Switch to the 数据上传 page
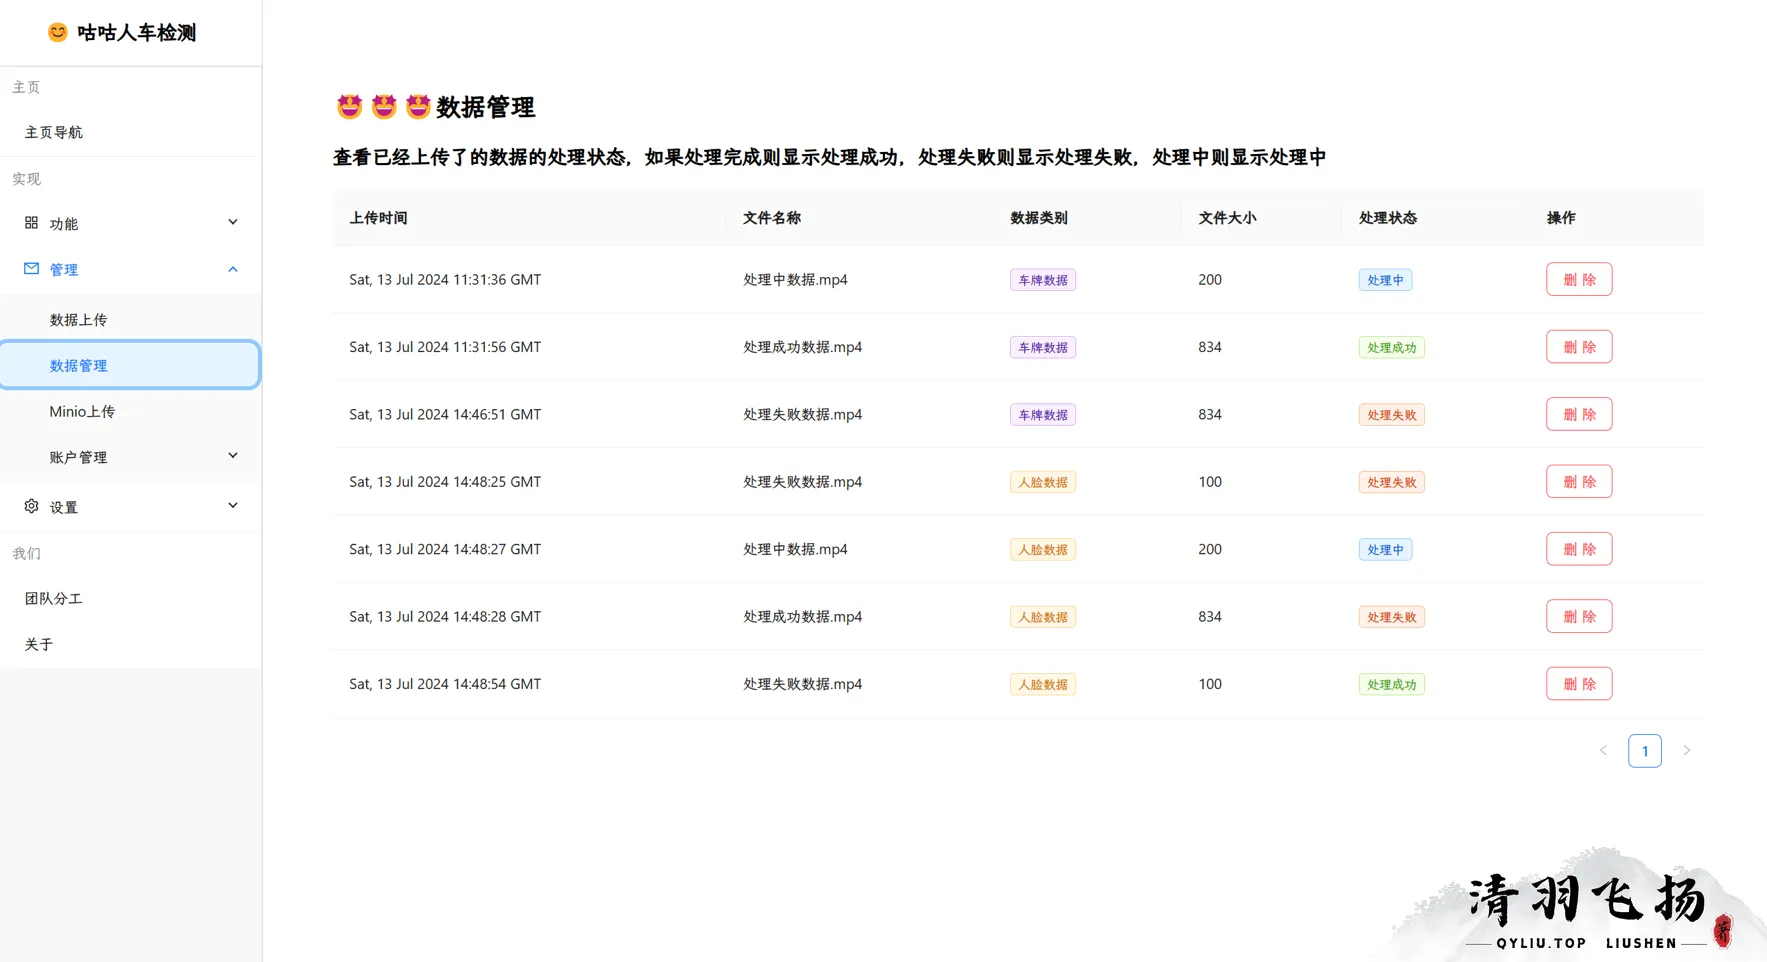This screenshot has width=1767, height=962. pos(79,318)
